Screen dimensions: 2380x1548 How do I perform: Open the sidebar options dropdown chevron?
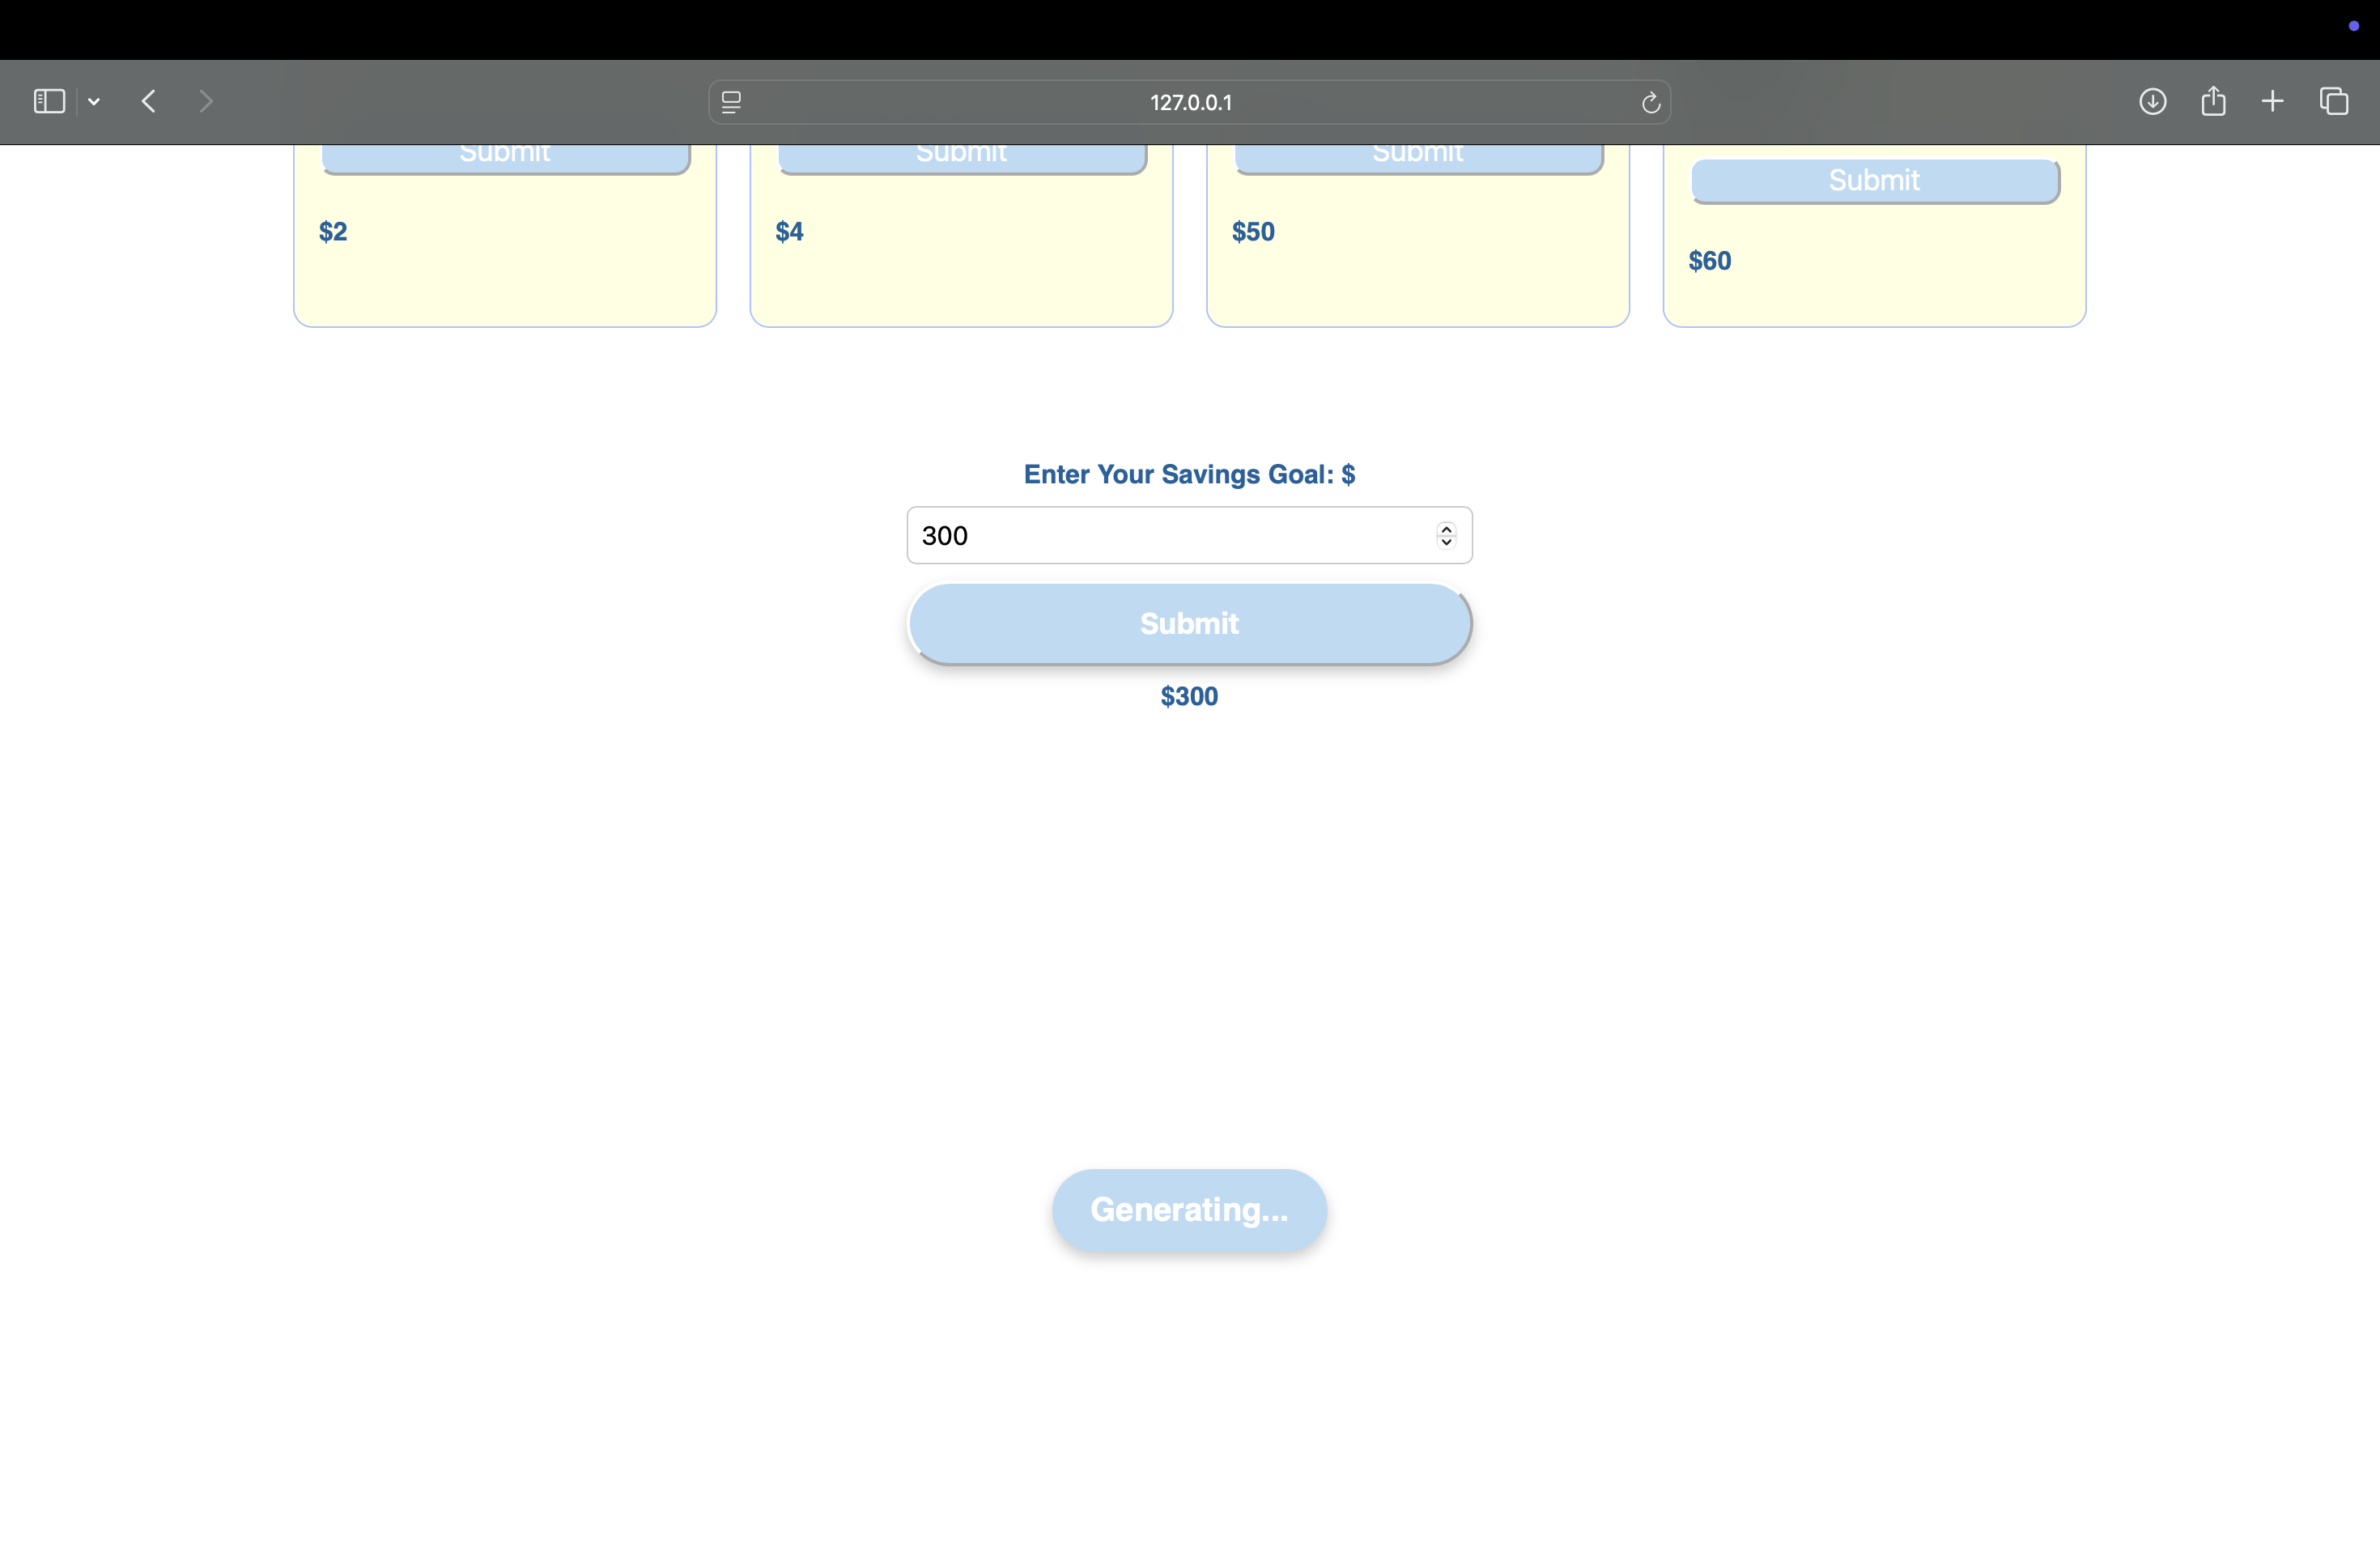(x=94, y=102)
